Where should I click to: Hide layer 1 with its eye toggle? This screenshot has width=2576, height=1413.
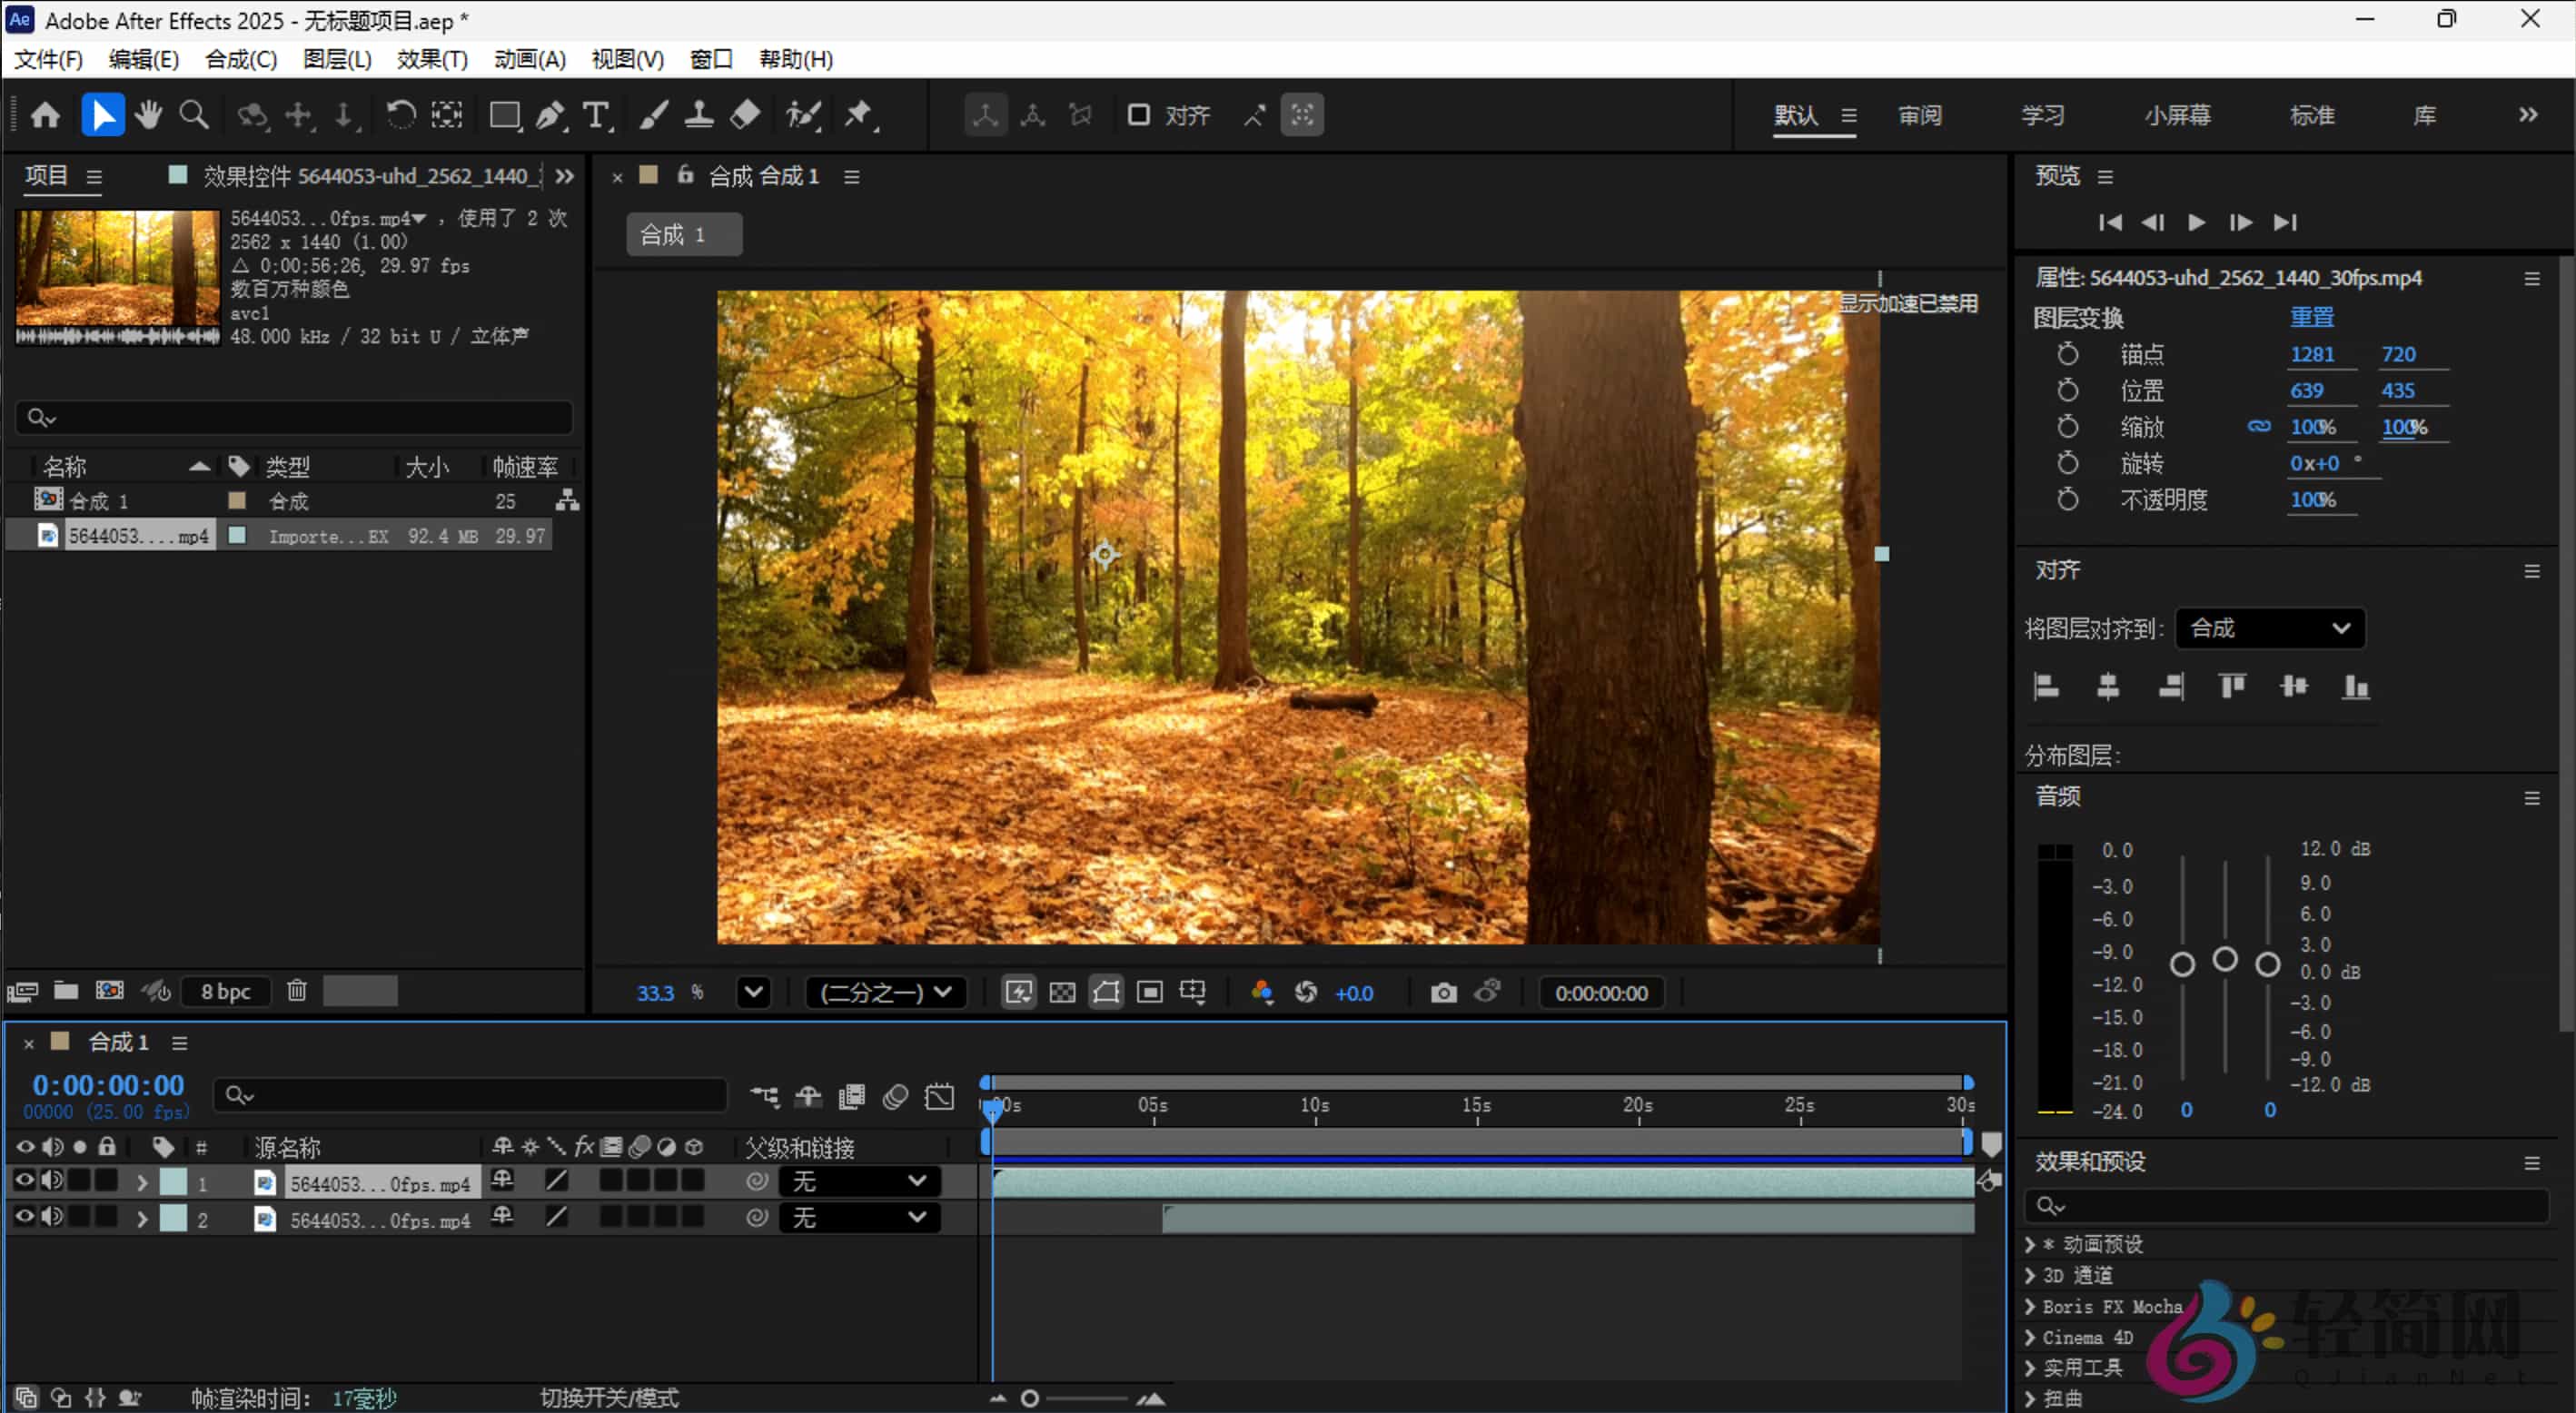click(25, 1181)
